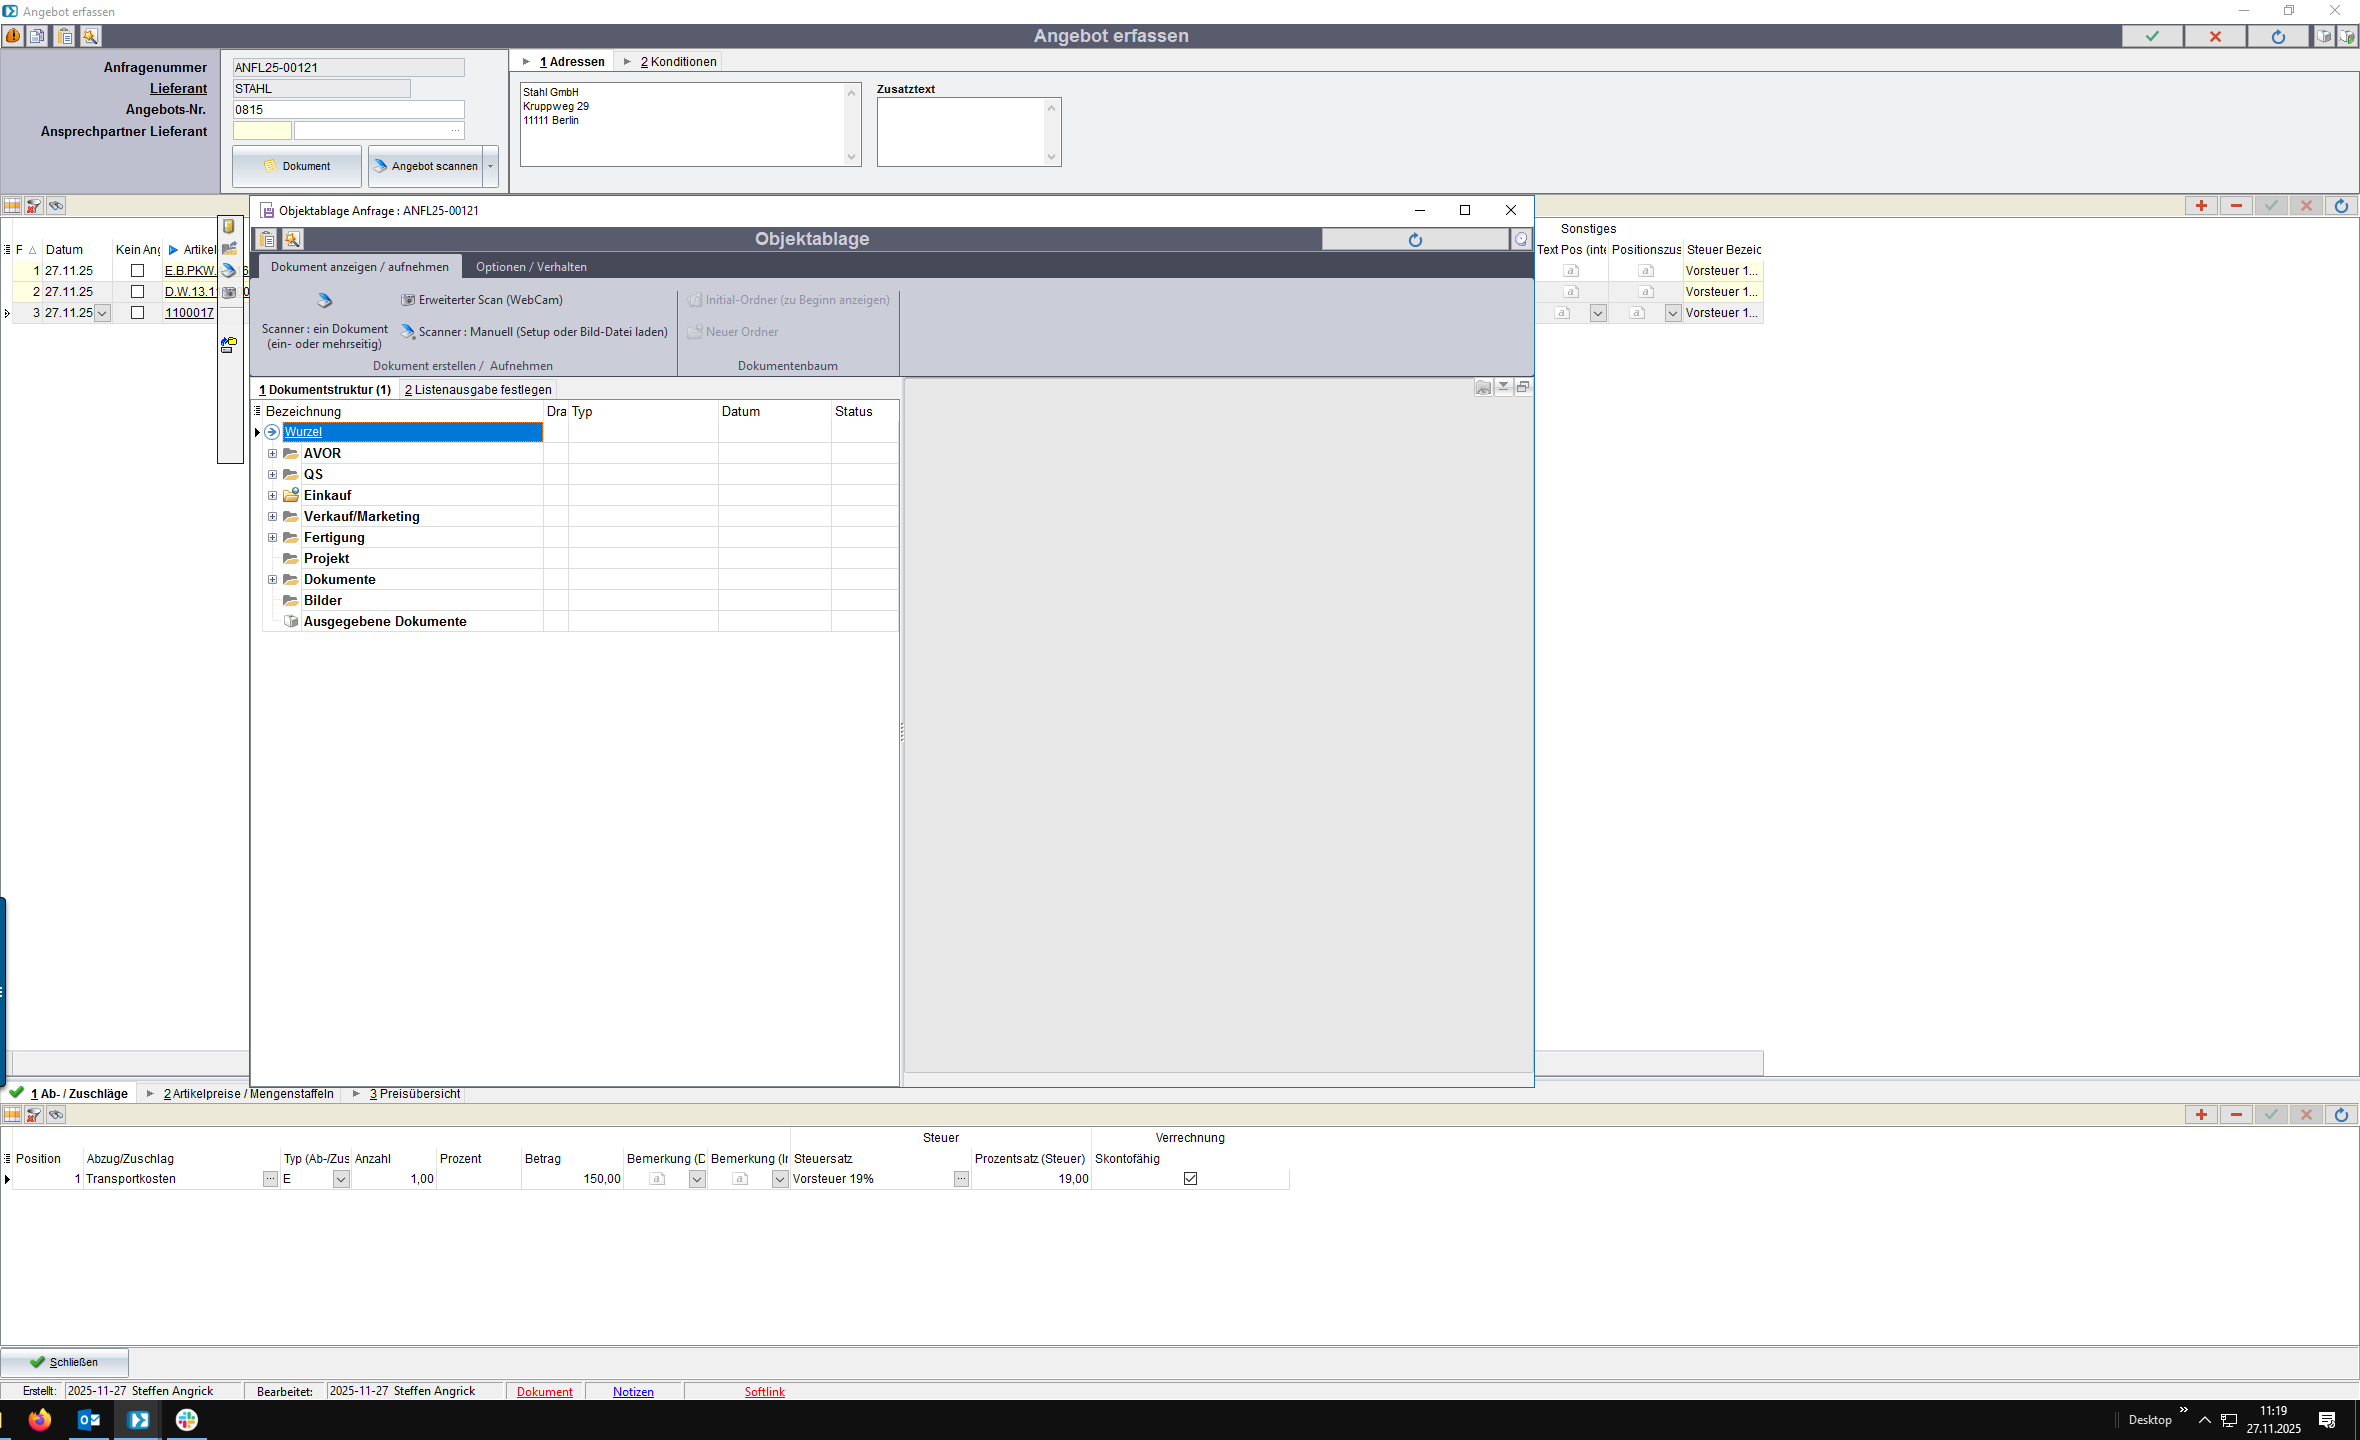The image size is (2360, 1440).
Task: Expand the AVOR folder in tree
Action: [x=272, y=454]
